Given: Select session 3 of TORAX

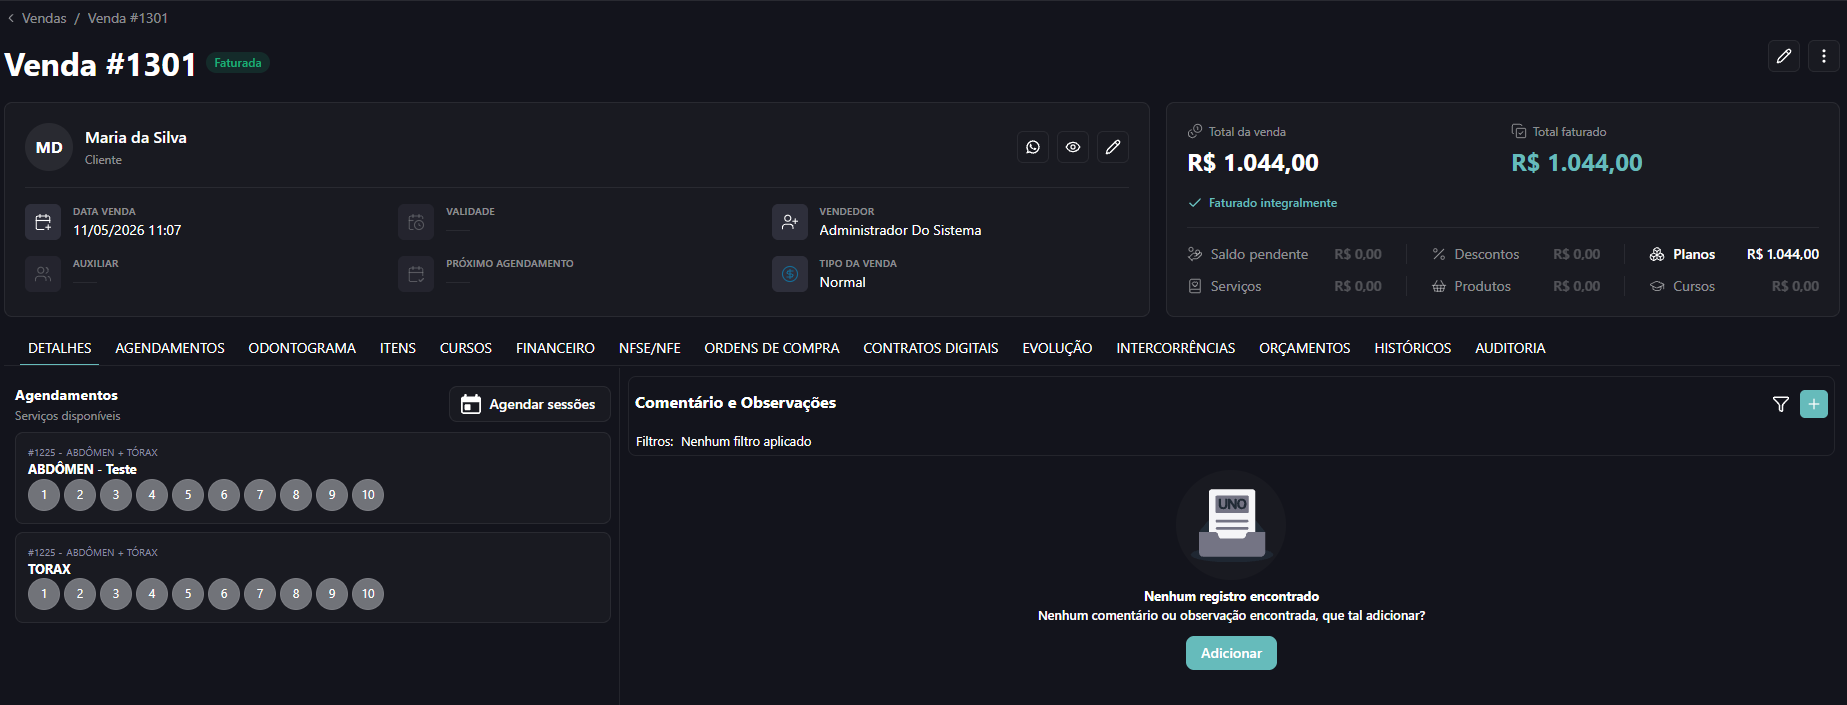Looking at the screenshot, I should click(116, 594).
